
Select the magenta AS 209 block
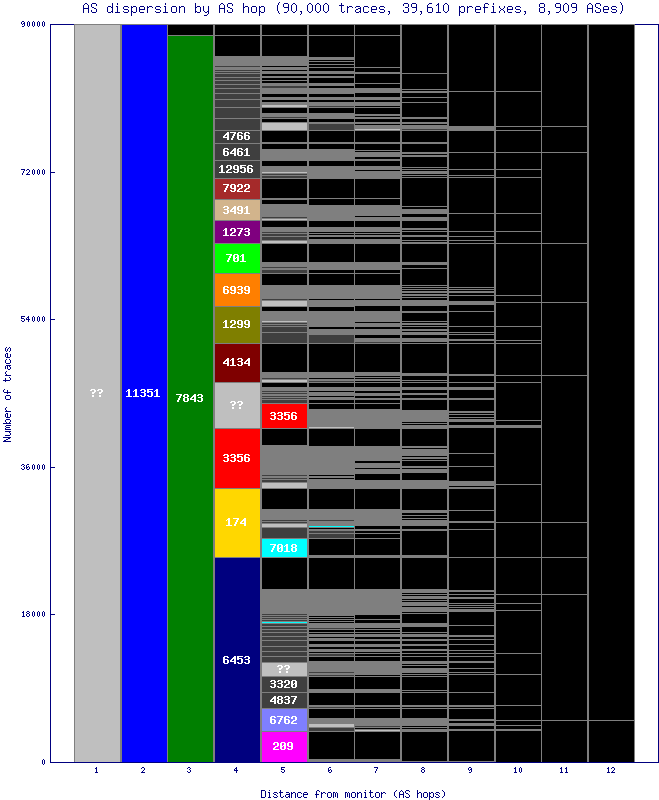[284, 745]
